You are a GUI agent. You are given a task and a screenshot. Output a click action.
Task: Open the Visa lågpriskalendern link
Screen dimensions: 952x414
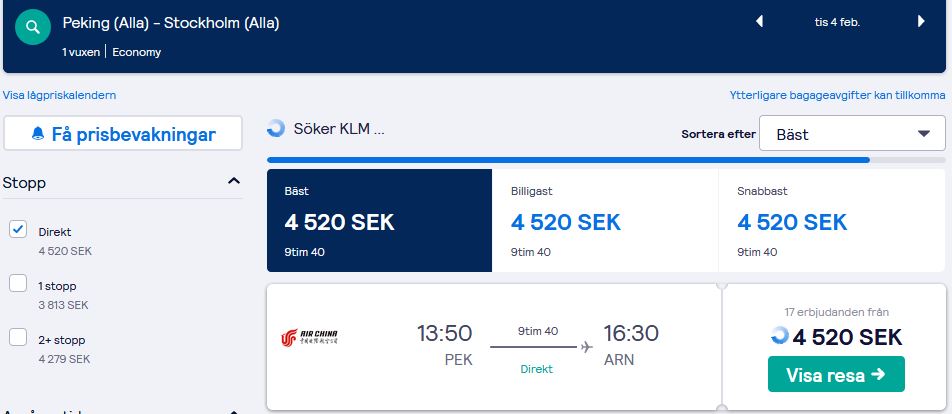[x=60, y=96]
